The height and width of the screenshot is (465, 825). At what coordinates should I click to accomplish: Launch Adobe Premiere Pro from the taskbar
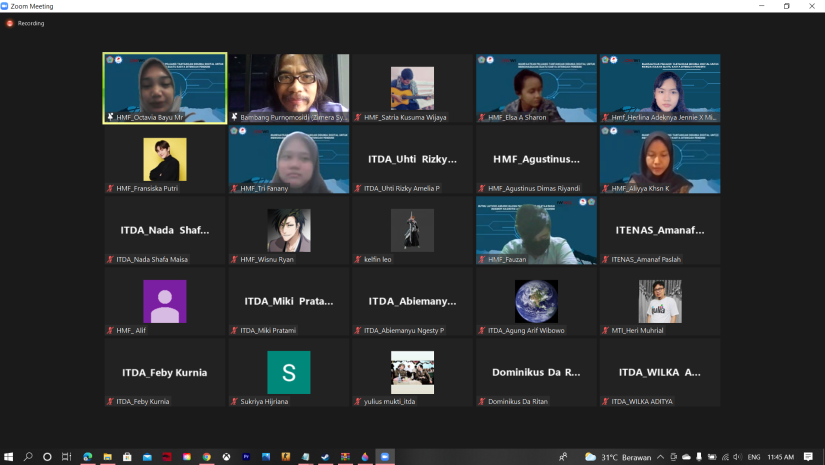(x=246, y=456)
